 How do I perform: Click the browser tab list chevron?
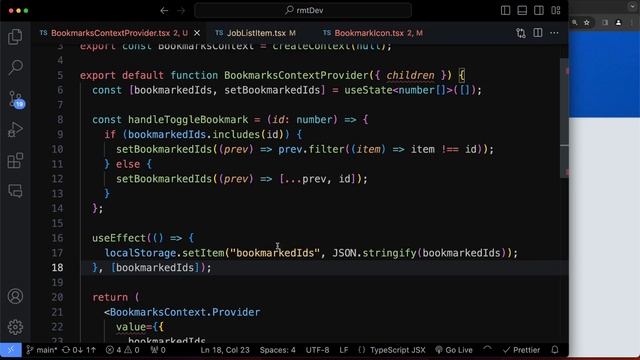[x=632, y=6]
